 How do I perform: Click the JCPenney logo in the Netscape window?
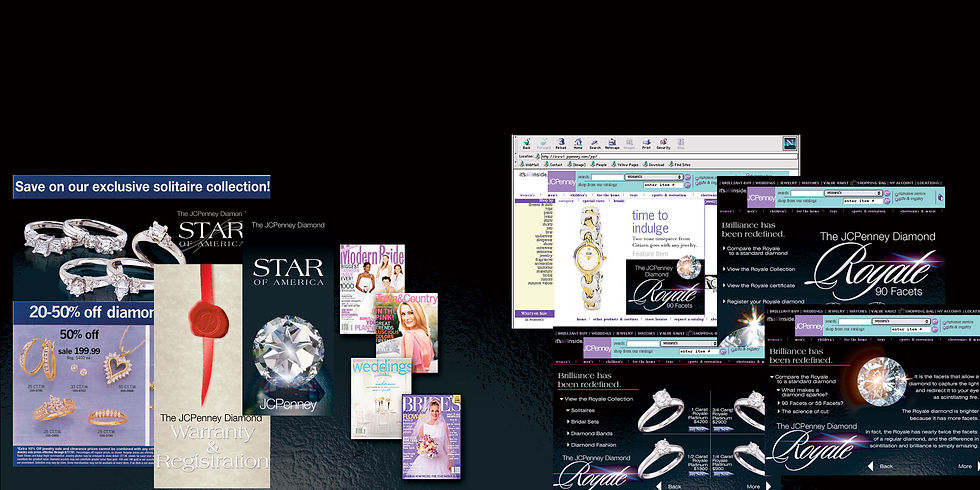(x=562, y=181)
